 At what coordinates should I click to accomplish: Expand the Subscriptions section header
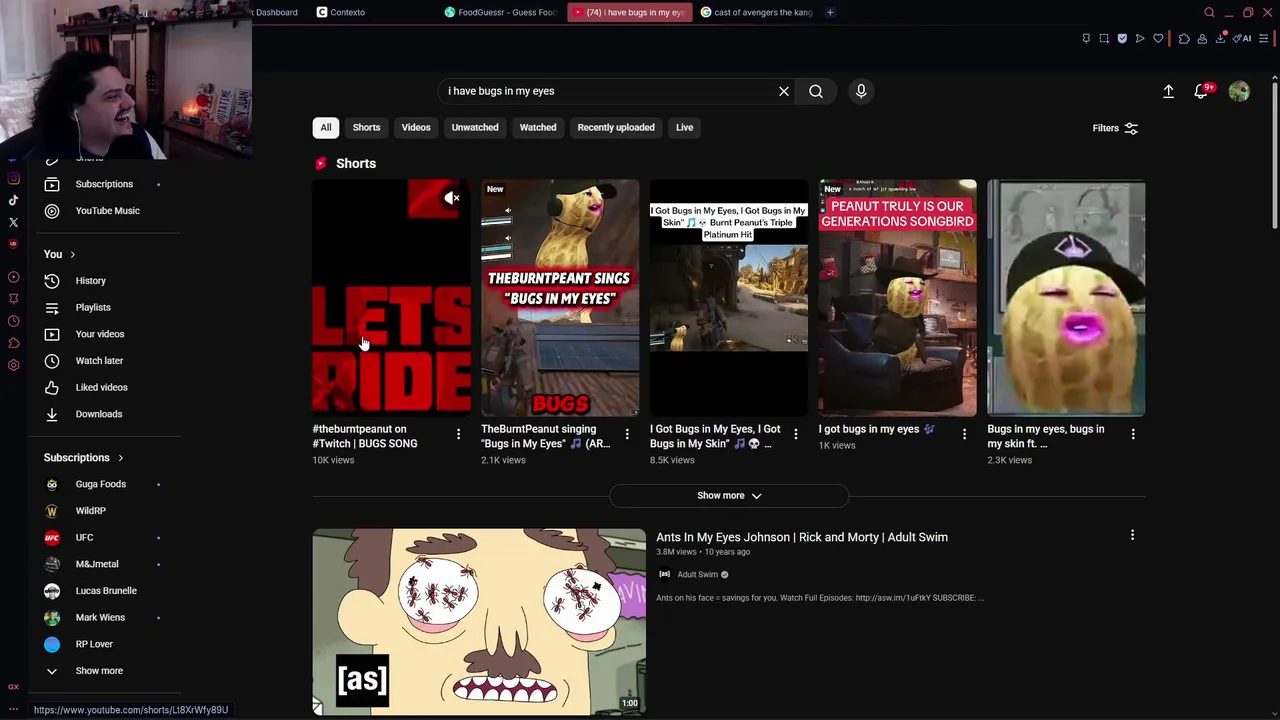[x=84, y=458]
